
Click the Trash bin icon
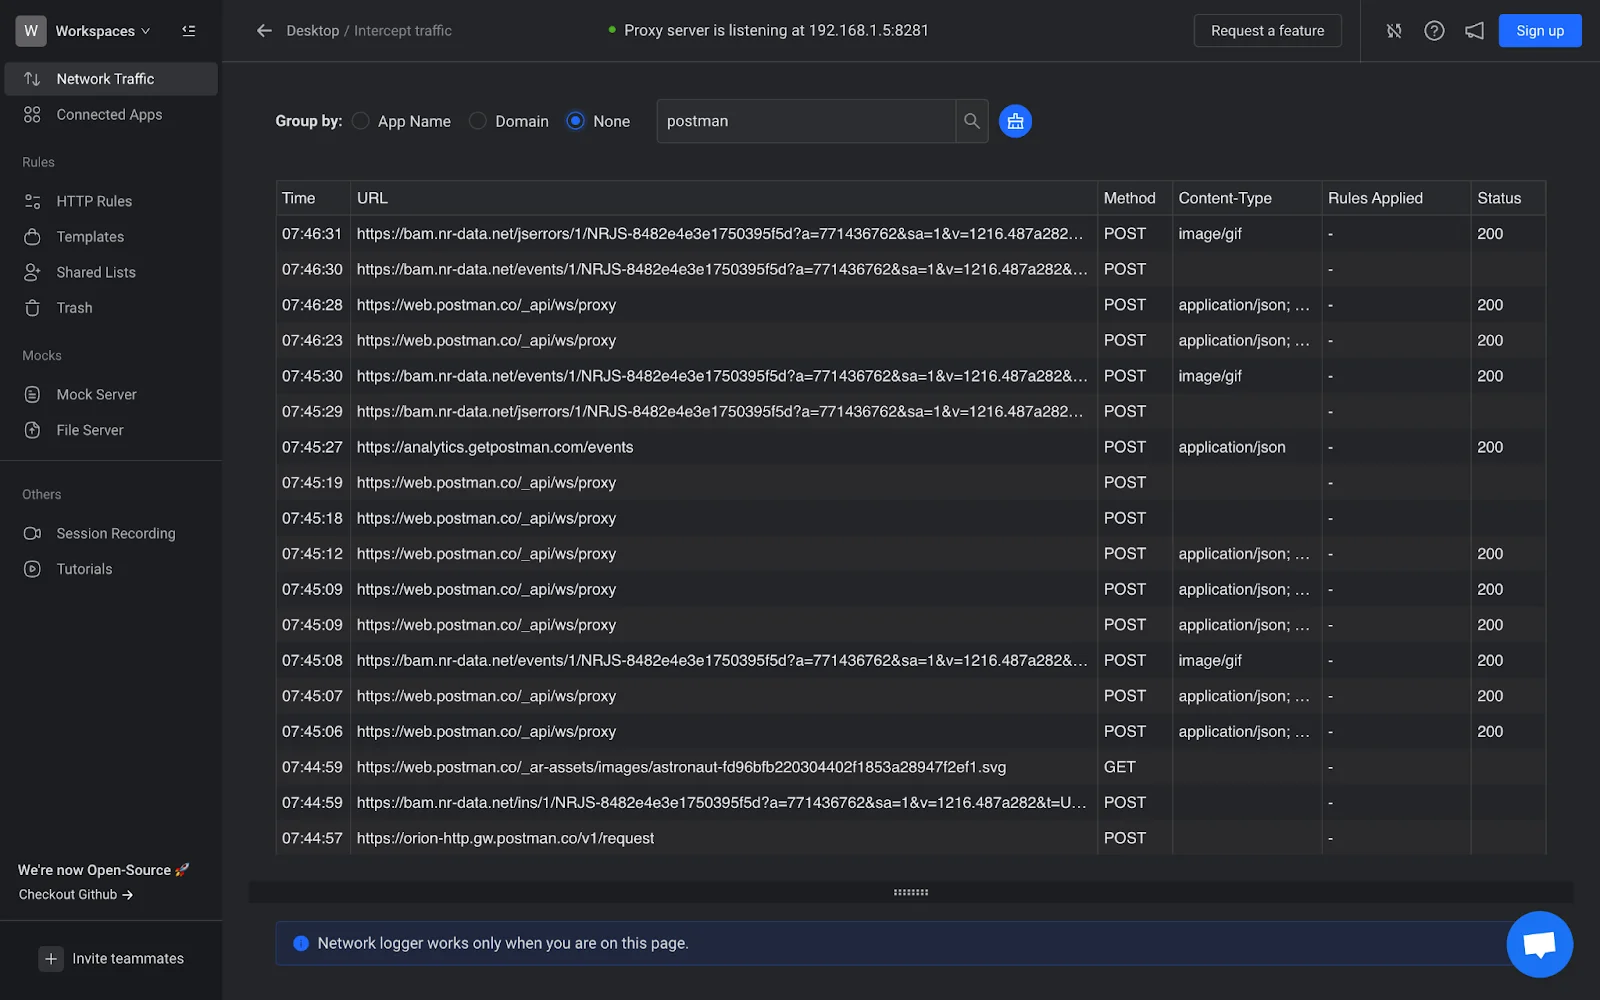(32, 308)
